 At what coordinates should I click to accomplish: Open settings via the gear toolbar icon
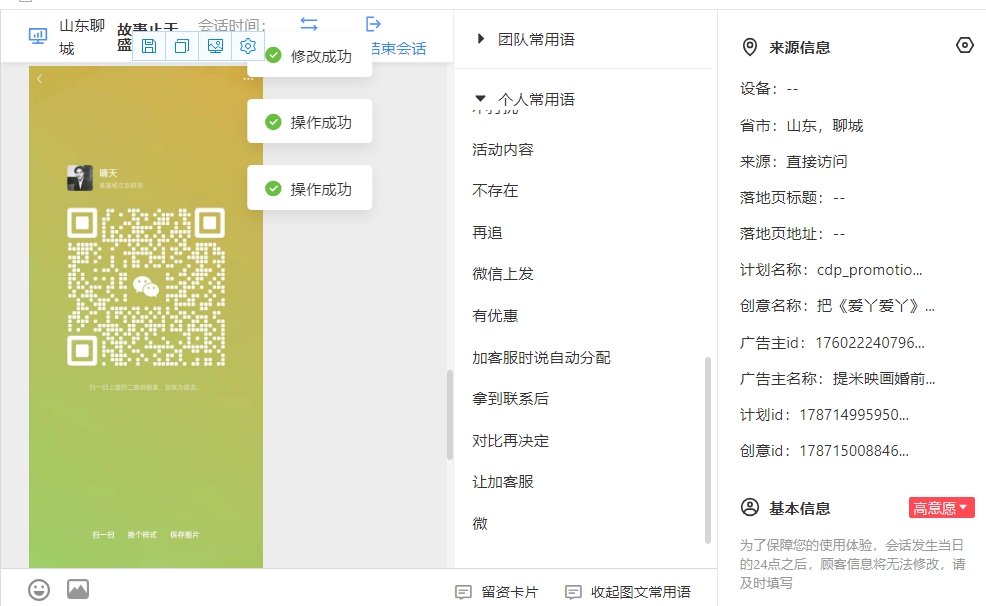tap(248, 46)
